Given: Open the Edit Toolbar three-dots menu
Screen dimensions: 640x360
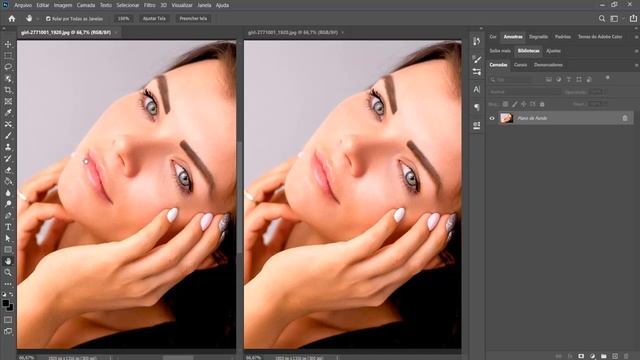Looking at the screenshot, I should click(8, 284).
